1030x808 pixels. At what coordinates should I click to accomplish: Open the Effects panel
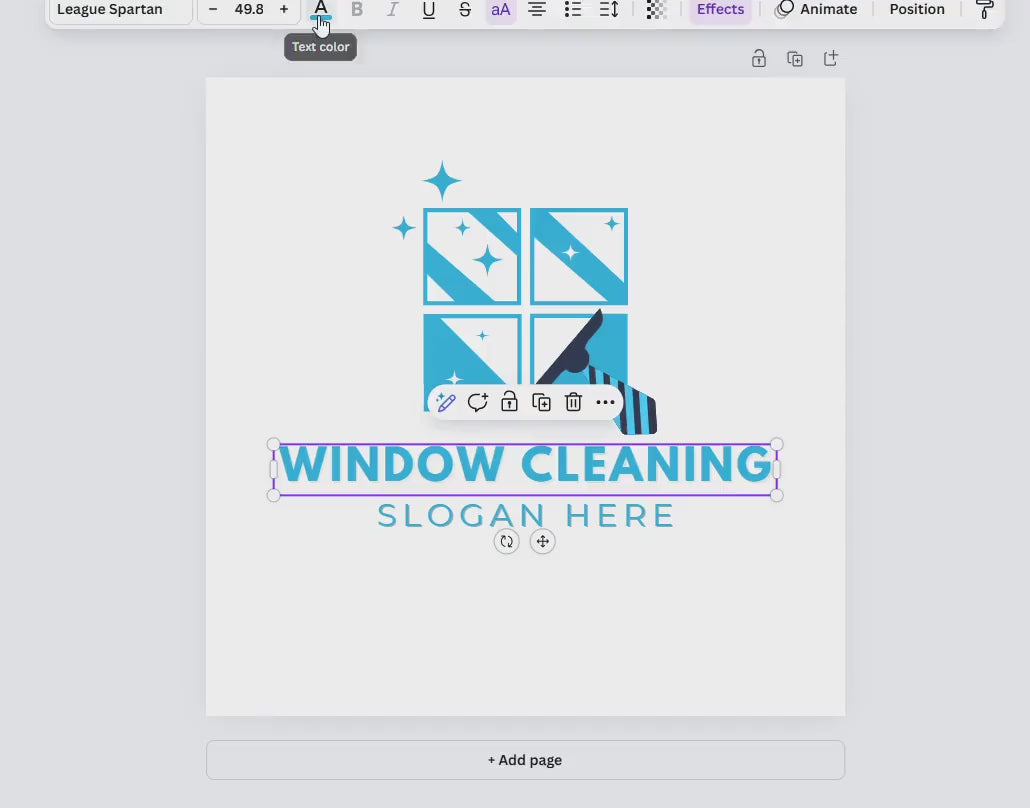[720, 9]
